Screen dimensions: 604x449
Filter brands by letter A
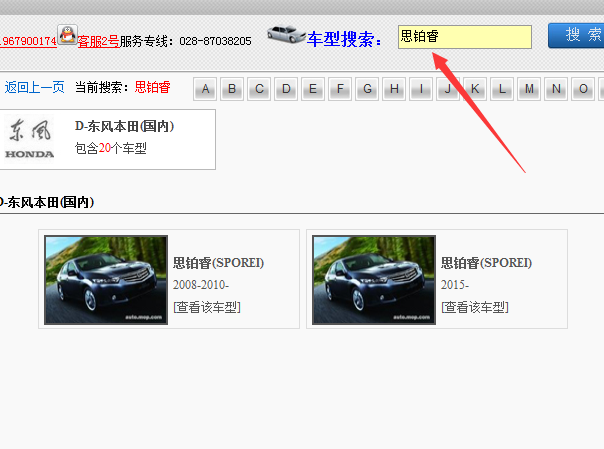point(205,89)
